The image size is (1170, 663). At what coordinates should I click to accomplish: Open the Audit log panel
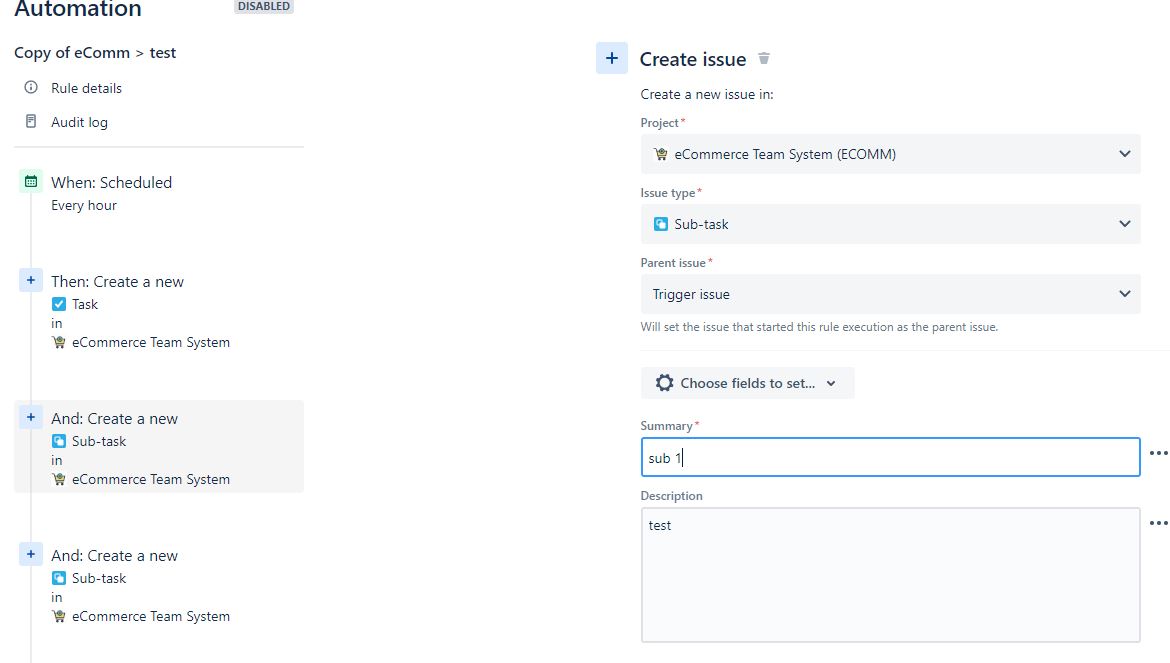pyautogui.click(x=79, y=121)
